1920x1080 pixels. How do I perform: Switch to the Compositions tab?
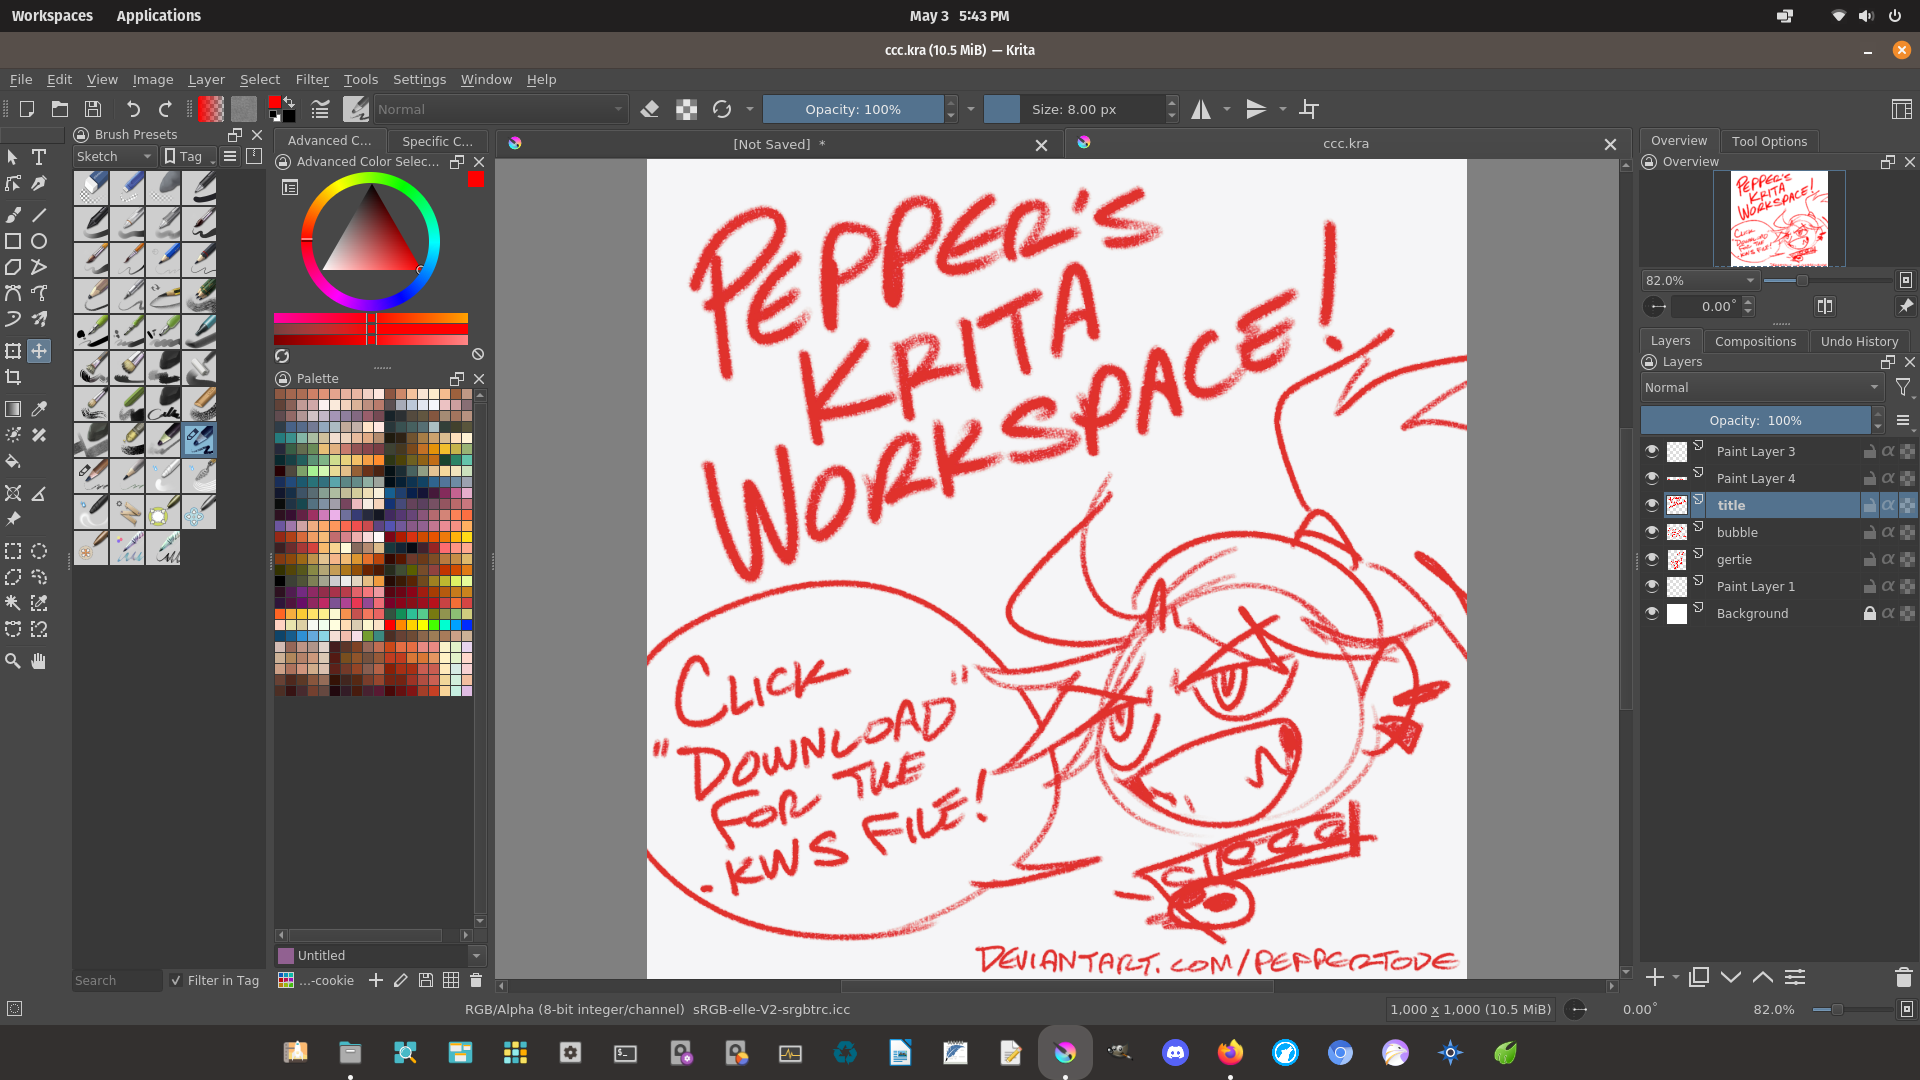(1756, 341)
